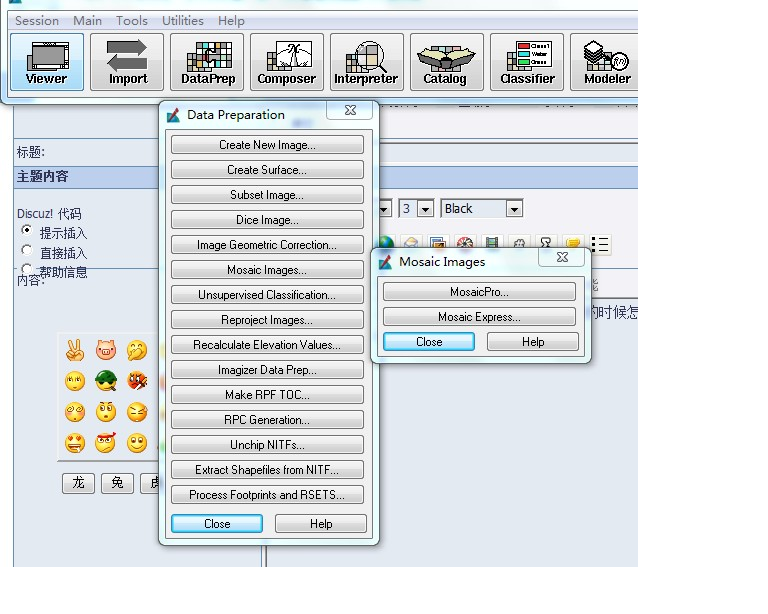This screenshot has height=614, width=768.
Task: Open the Composer module
Action: coord(287,62)
